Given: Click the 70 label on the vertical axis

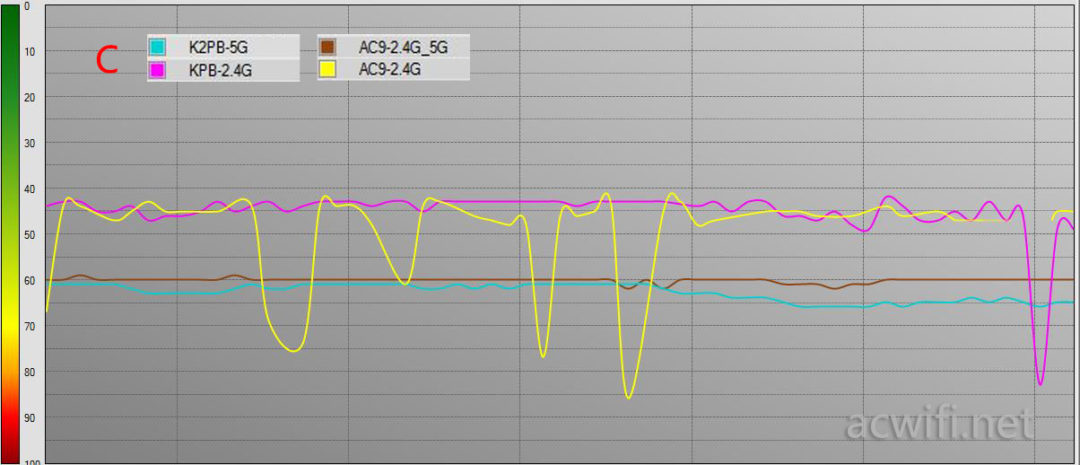Looking at the screenshot, I should point(29,326).
